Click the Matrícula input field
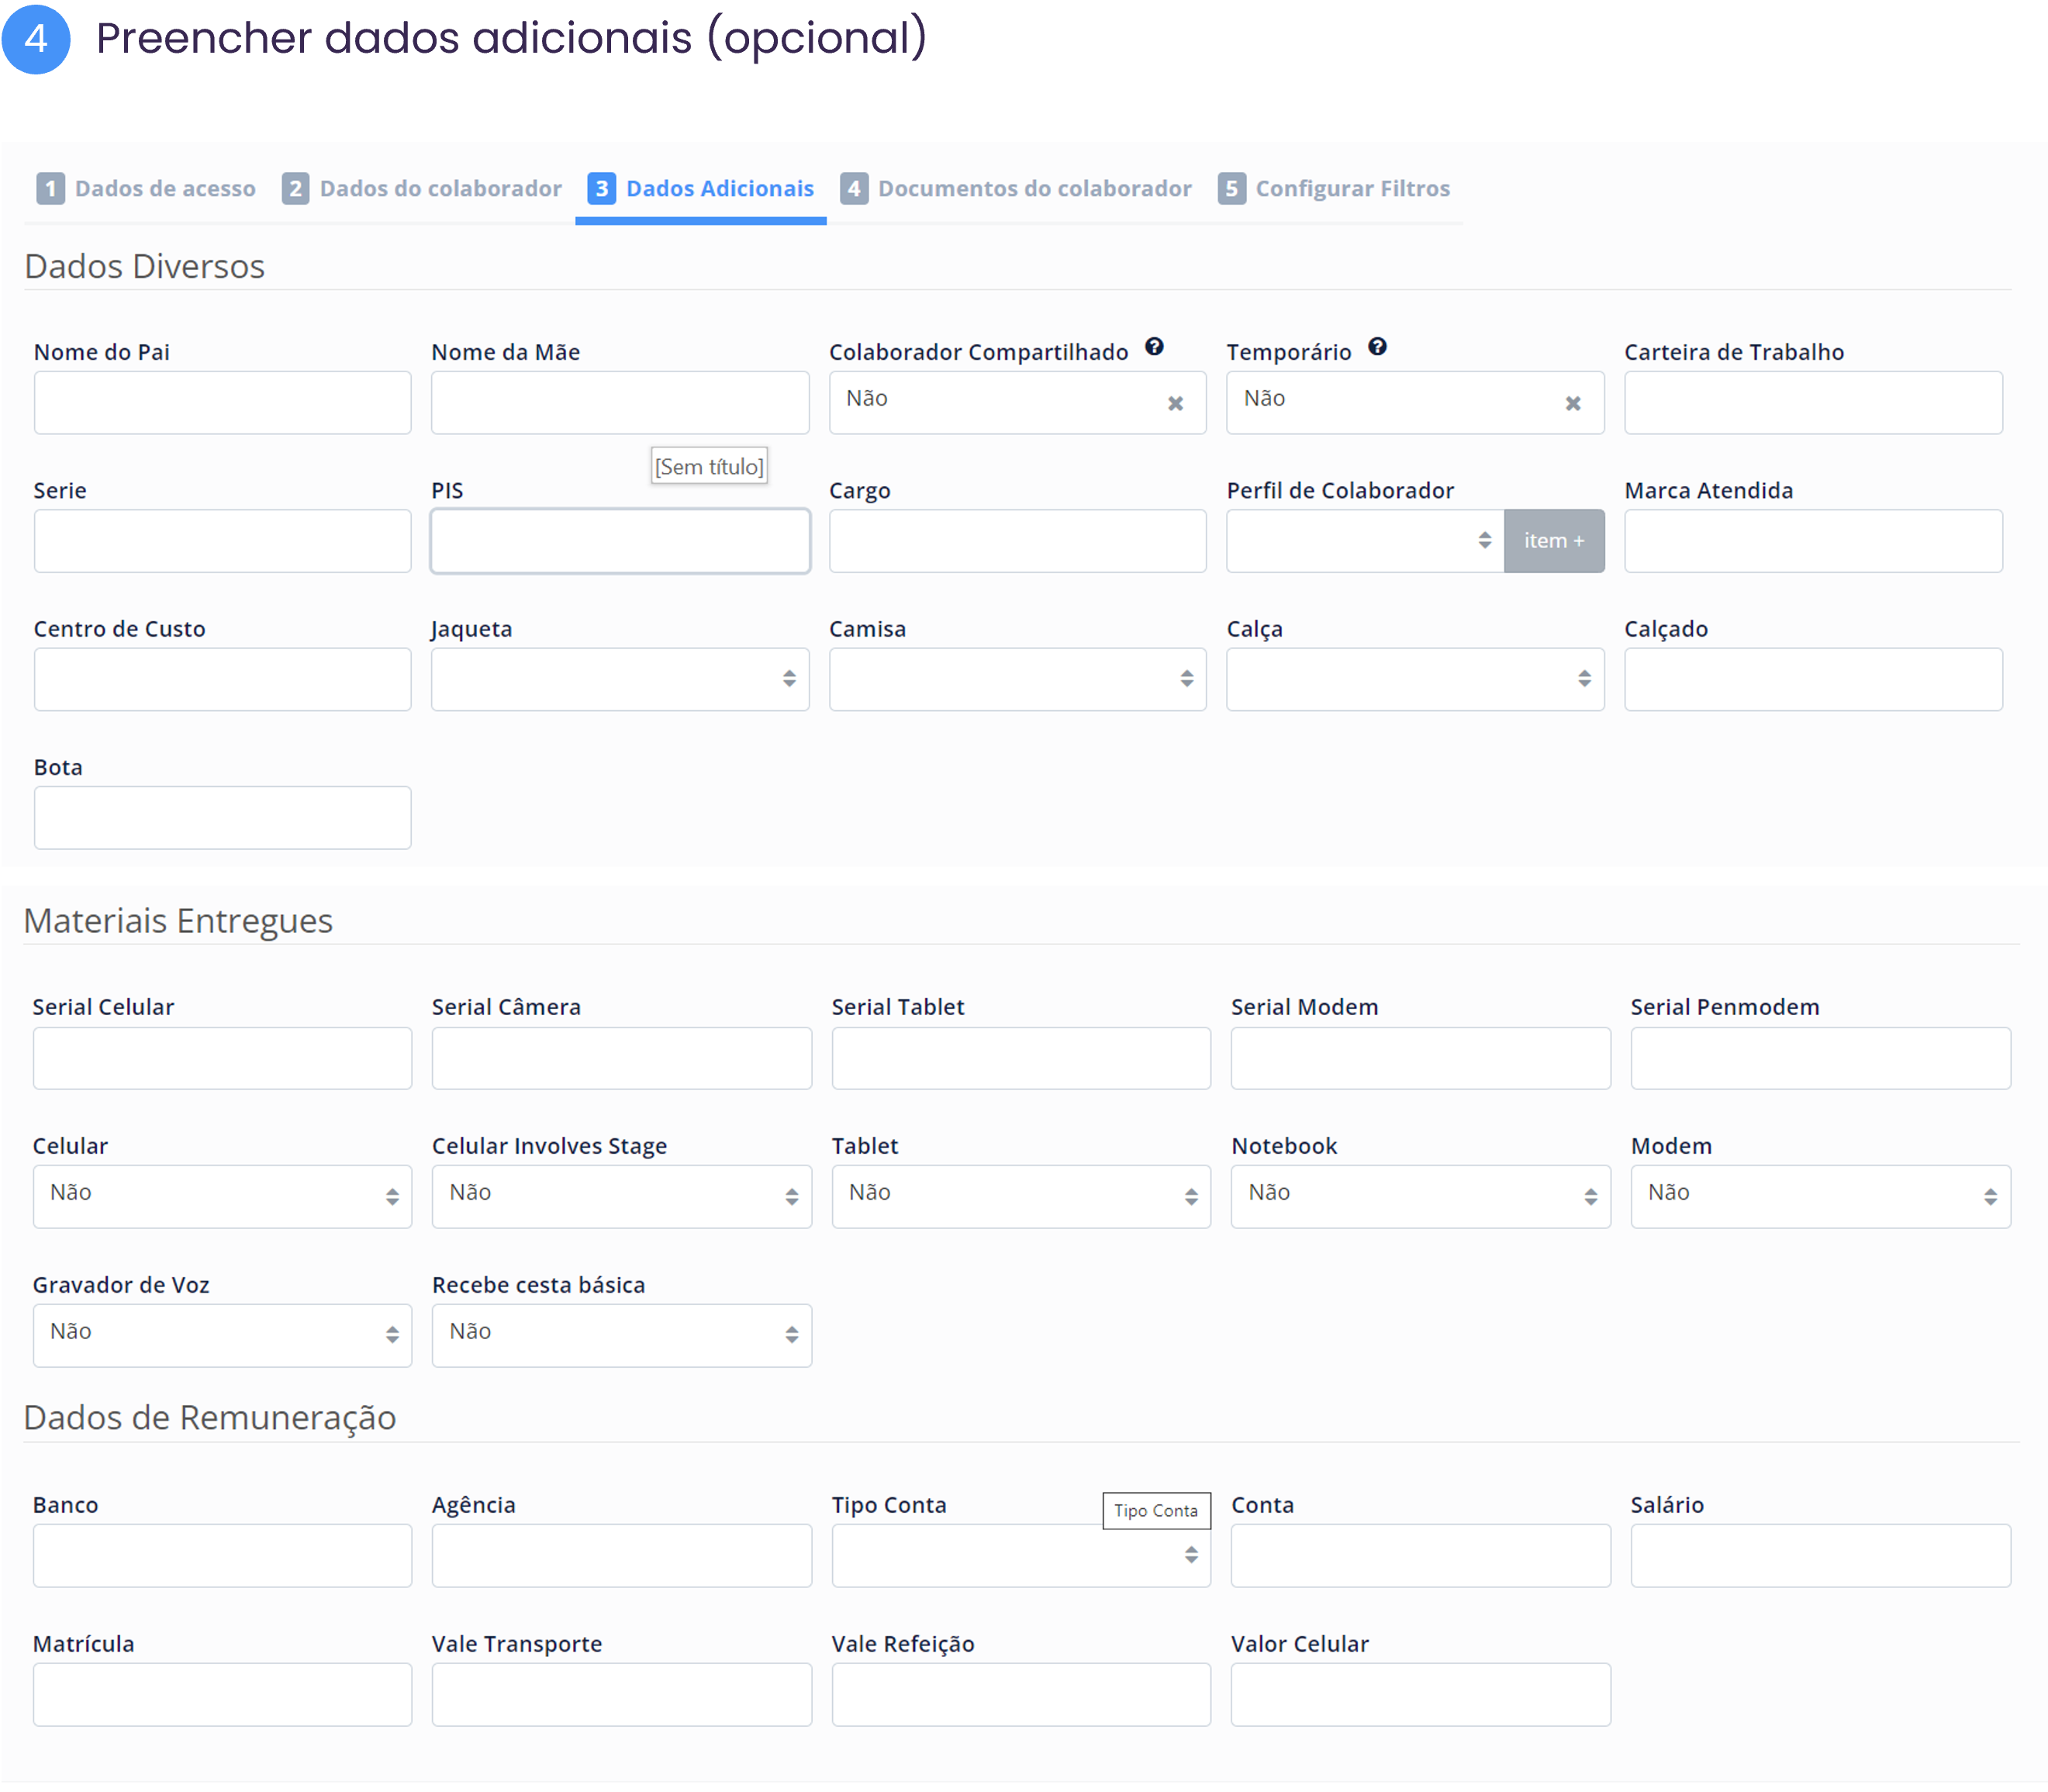The height and width of the screenshot is (1792, 2048). tap(222, 1694)
